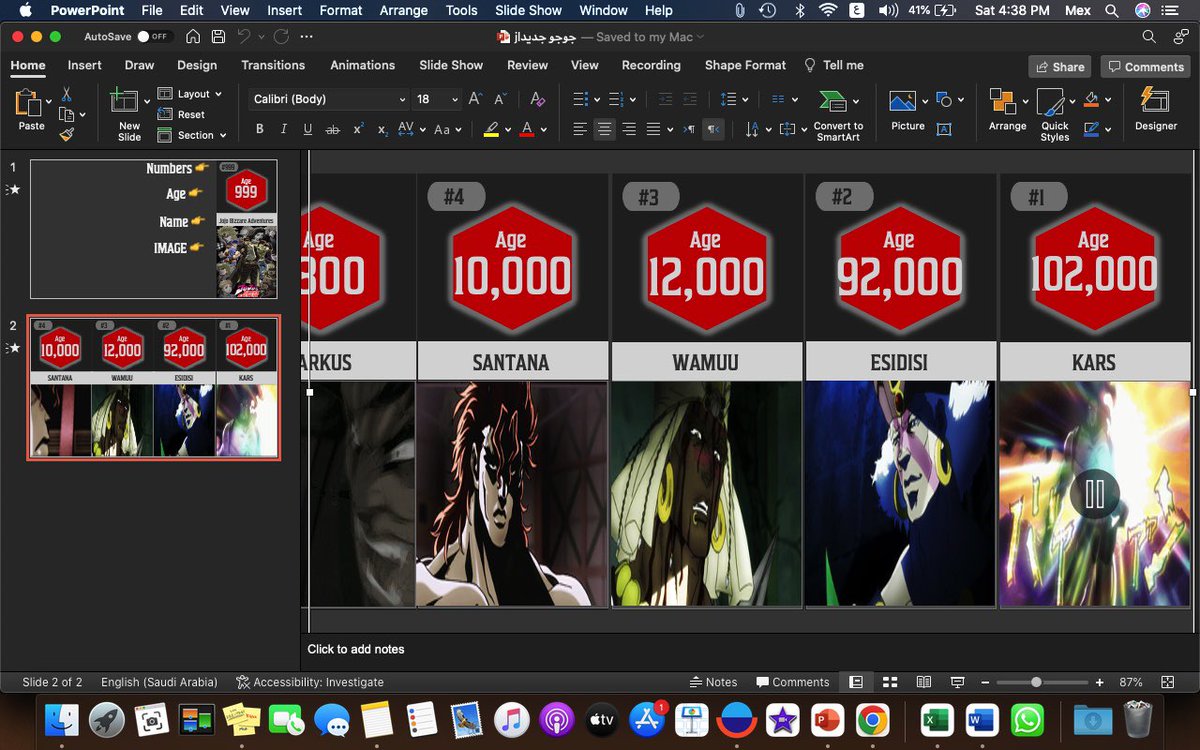
Task: Apply subscript formatting
Action: click(x=382, y=130)
